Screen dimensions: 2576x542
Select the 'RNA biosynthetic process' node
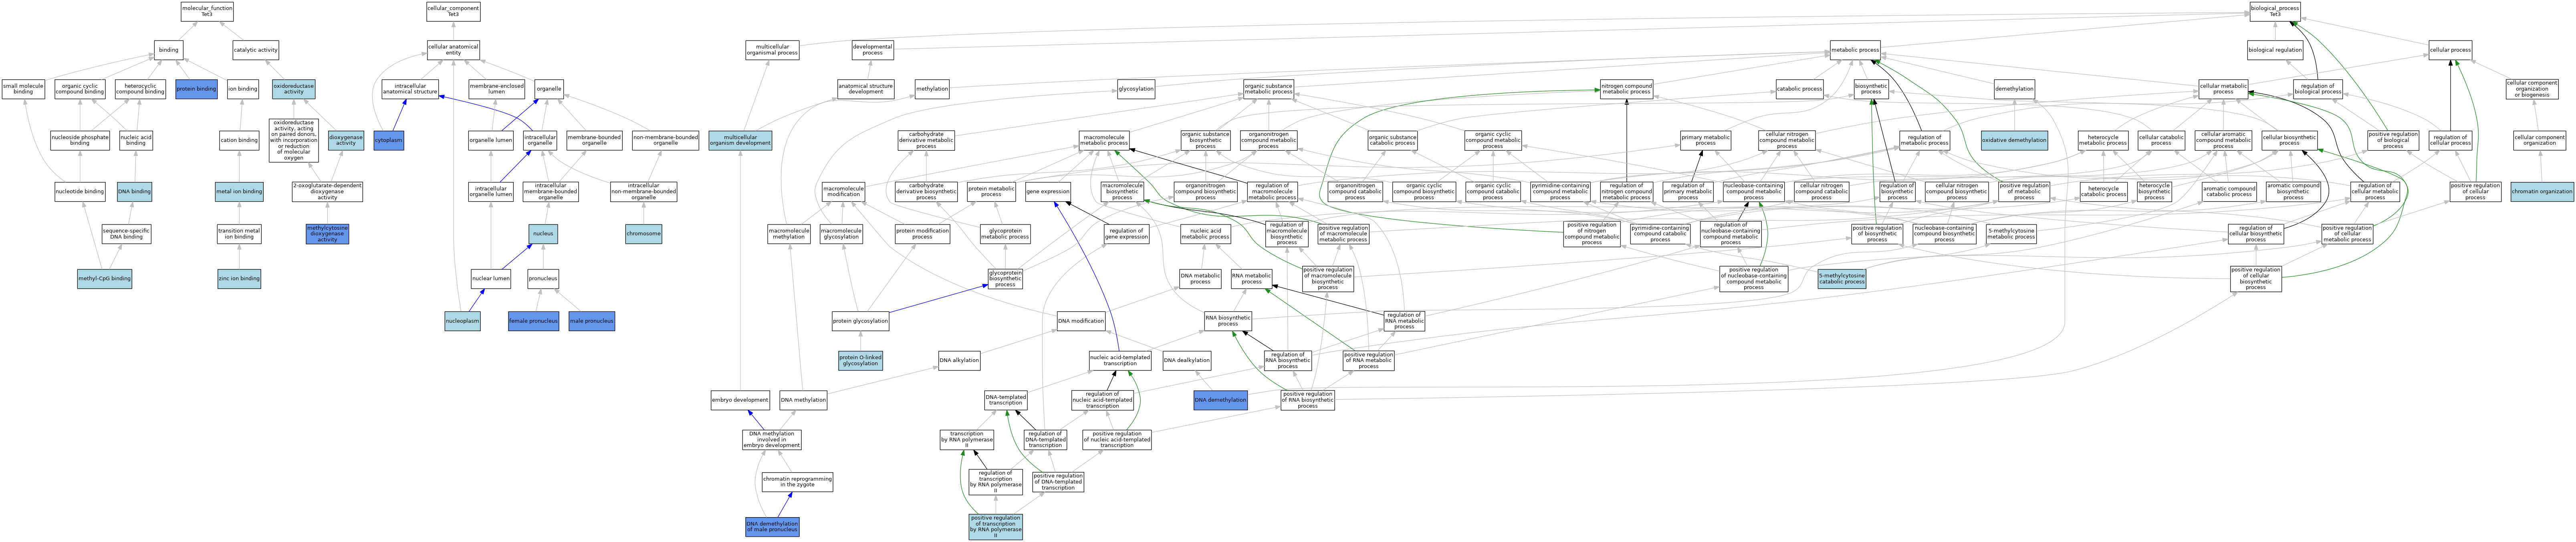pyautogui.click(x=1228, y=321)
